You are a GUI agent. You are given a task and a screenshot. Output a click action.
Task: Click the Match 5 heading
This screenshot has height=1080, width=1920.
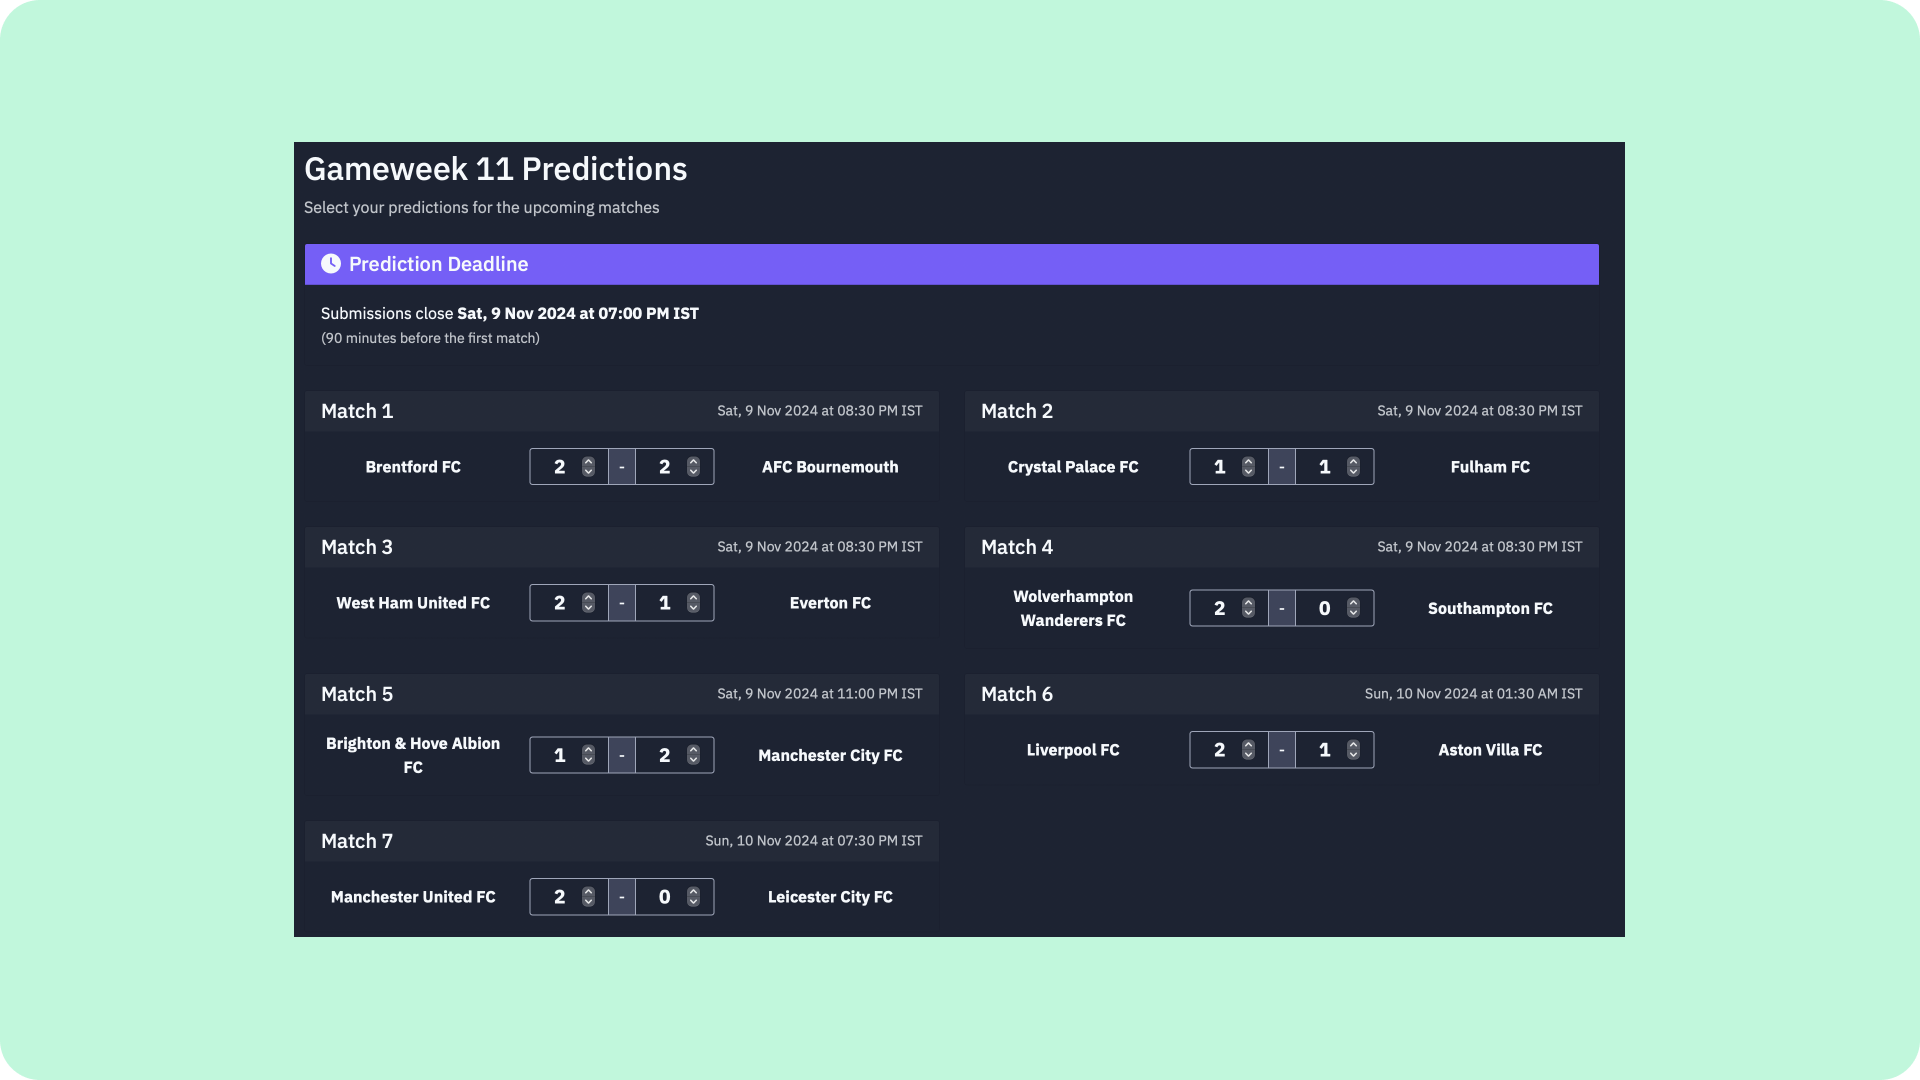pyautogui.click(x=357, y=694)
